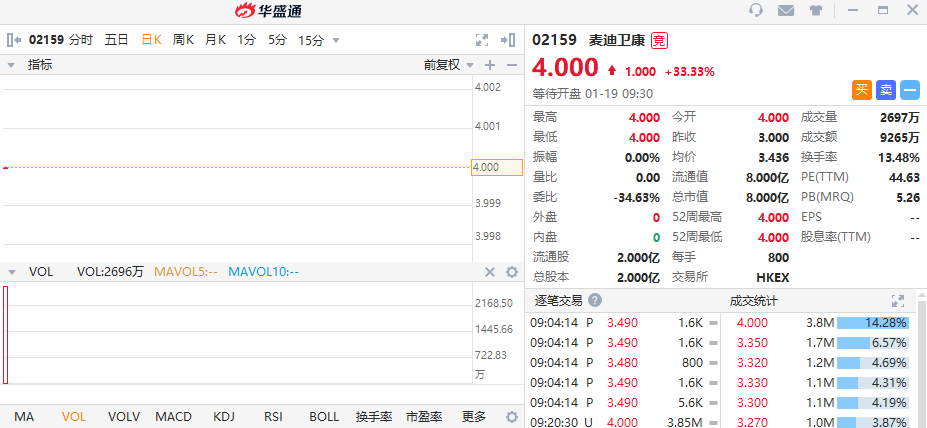Click the 4.000 price axis label box
This screenshot has height=428, width=927.
497,167
